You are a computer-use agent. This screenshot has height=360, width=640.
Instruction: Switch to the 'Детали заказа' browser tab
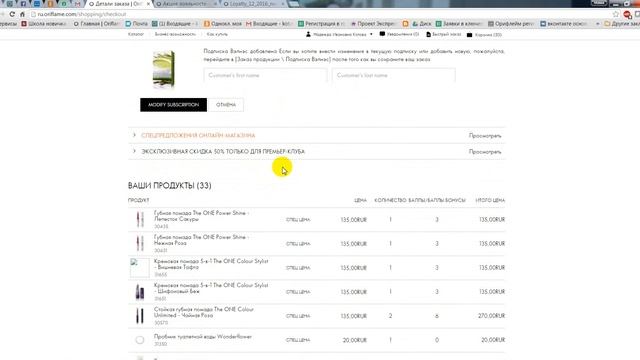pyautogui.click(x=118, y=4)
